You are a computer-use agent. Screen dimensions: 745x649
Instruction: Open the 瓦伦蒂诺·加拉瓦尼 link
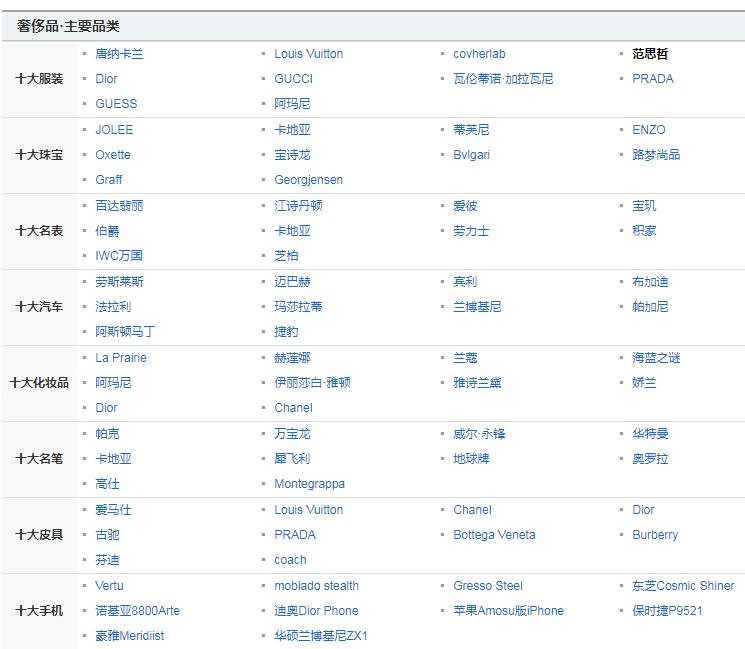[503, 79]
